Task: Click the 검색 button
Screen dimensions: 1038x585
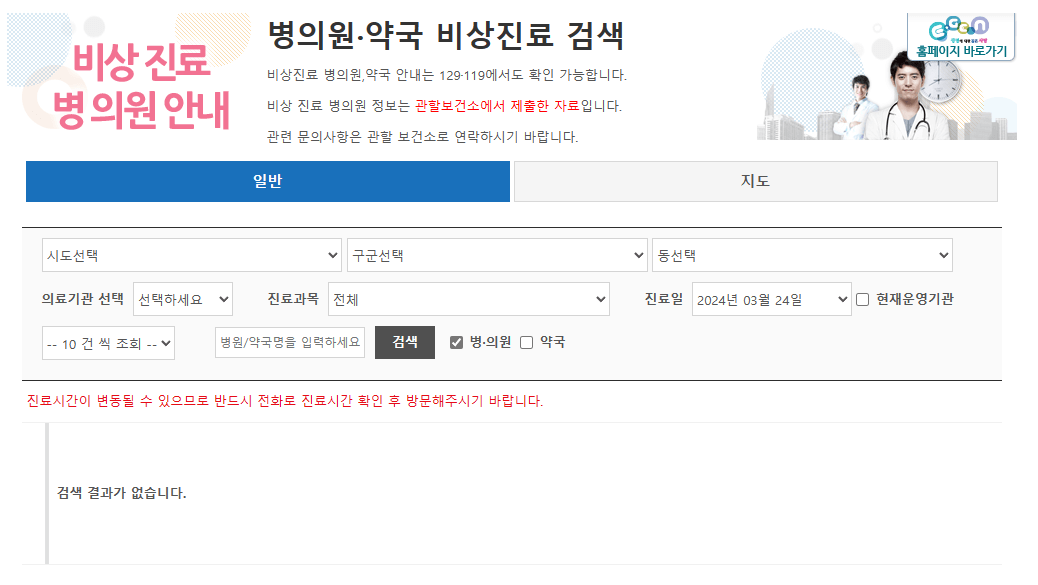Action: click(x=405, y=342)
